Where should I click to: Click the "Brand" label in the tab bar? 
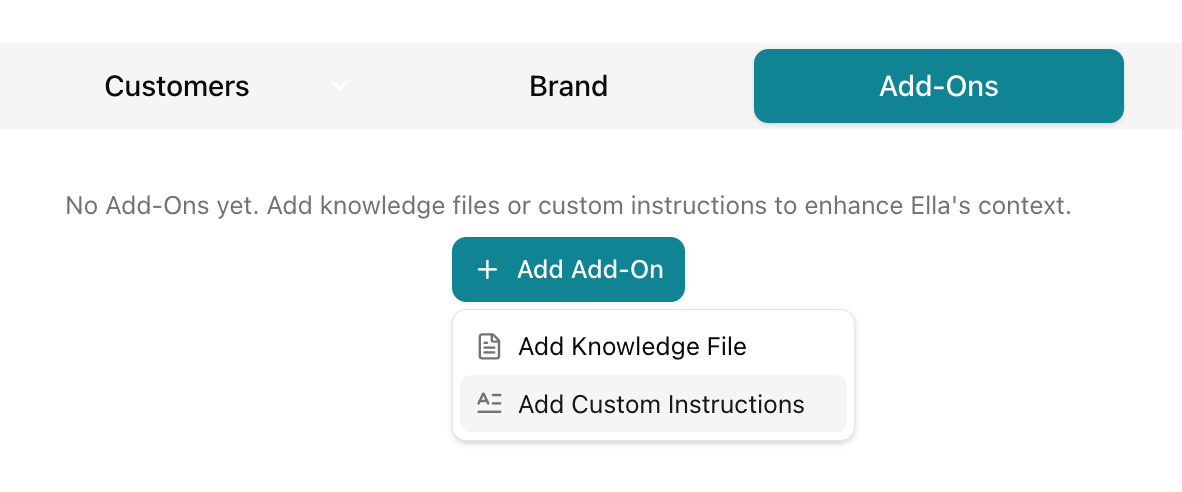point(568,86)
